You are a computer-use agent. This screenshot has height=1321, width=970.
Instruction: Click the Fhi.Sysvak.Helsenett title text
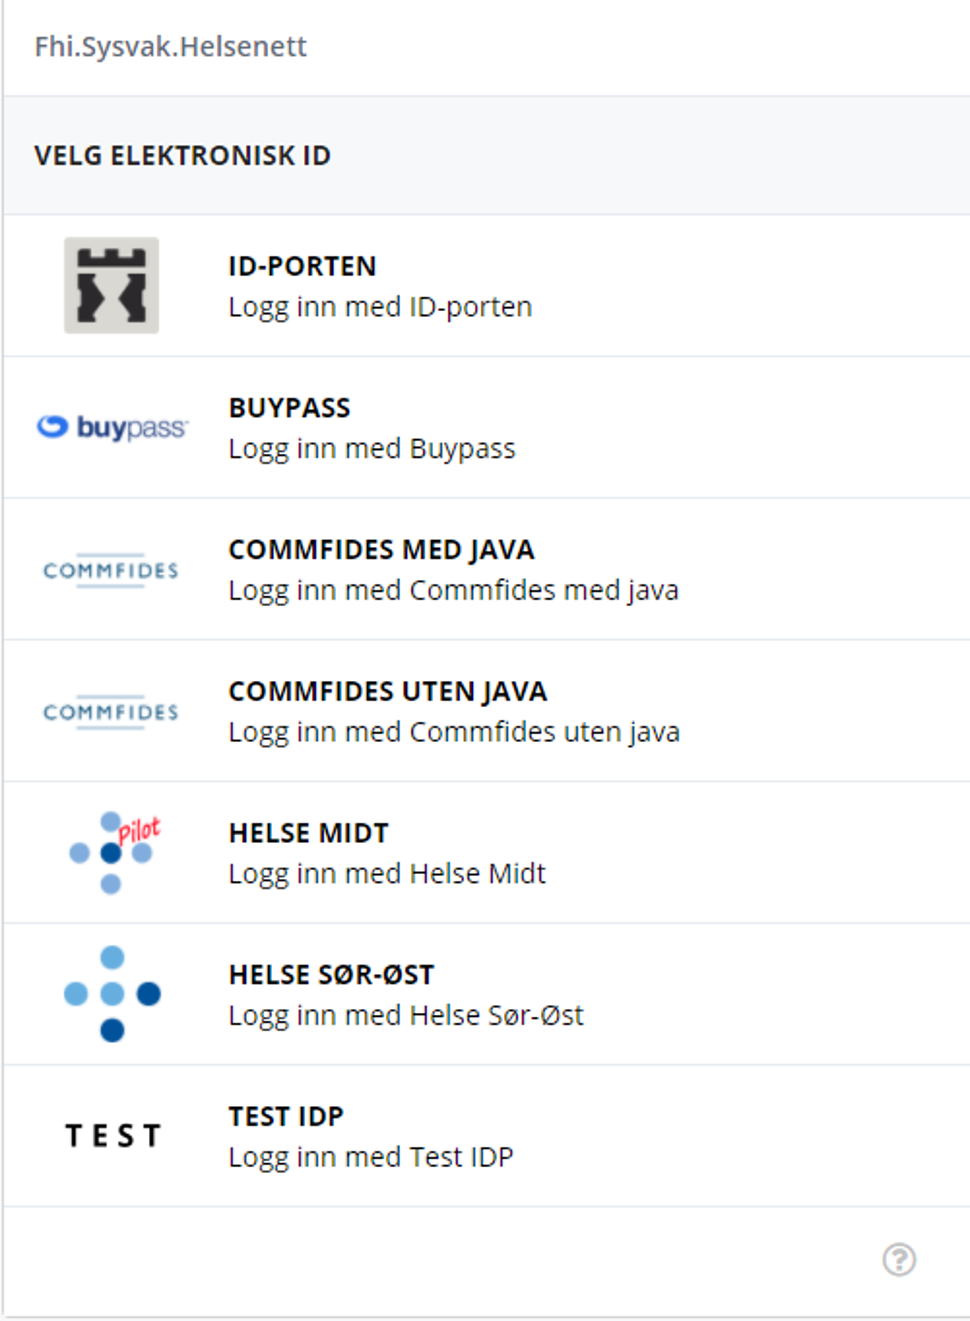point(170,47)
